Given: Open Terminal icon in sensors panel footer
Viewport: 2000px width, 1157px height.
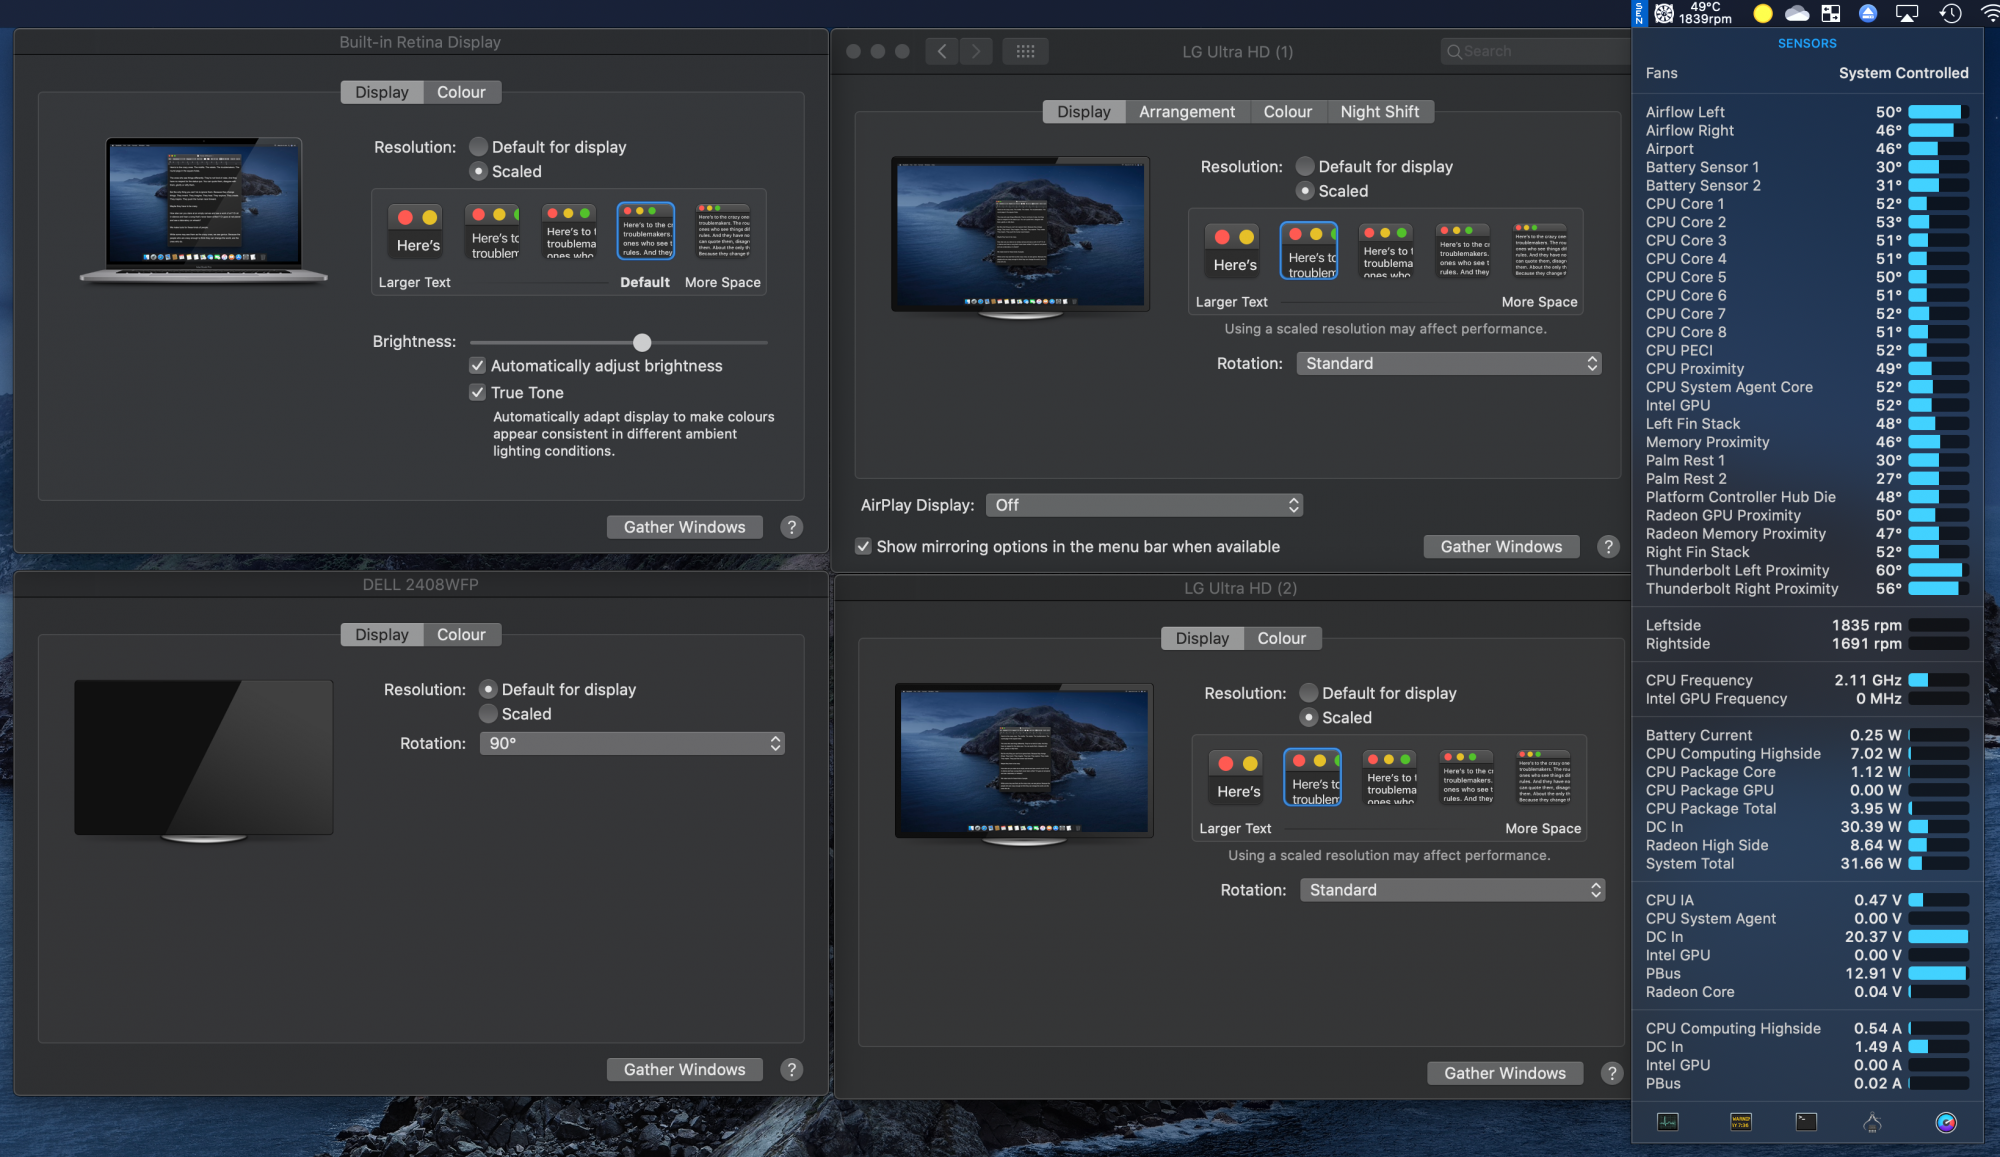Looking at the screenshot, I should coord(1806,1122).
